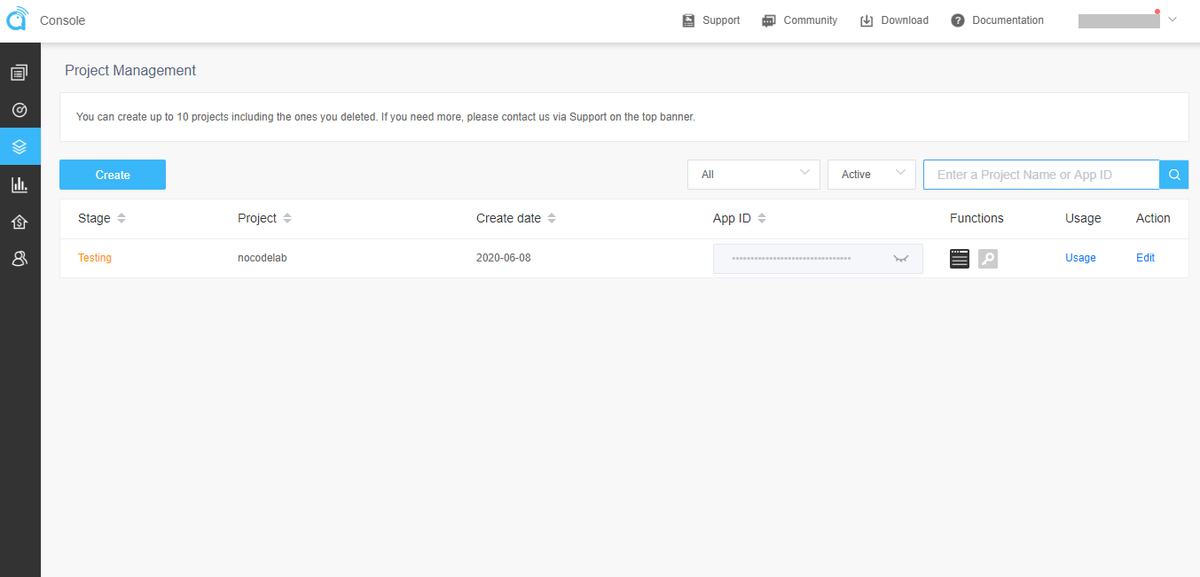Open the sidebar bar-chart usage icon

(19, 184)
